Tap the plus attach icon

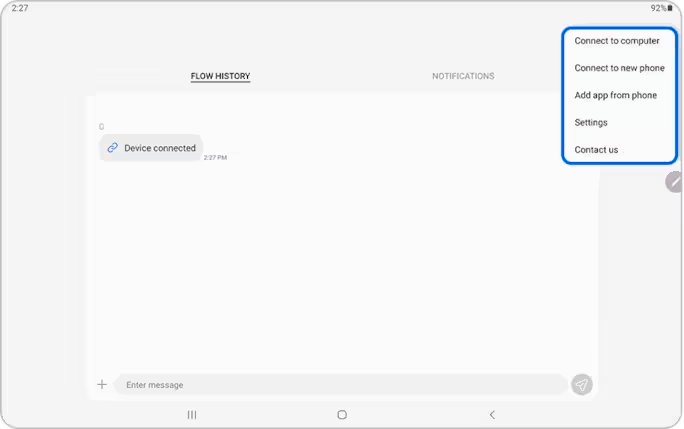tap(102, 384)
